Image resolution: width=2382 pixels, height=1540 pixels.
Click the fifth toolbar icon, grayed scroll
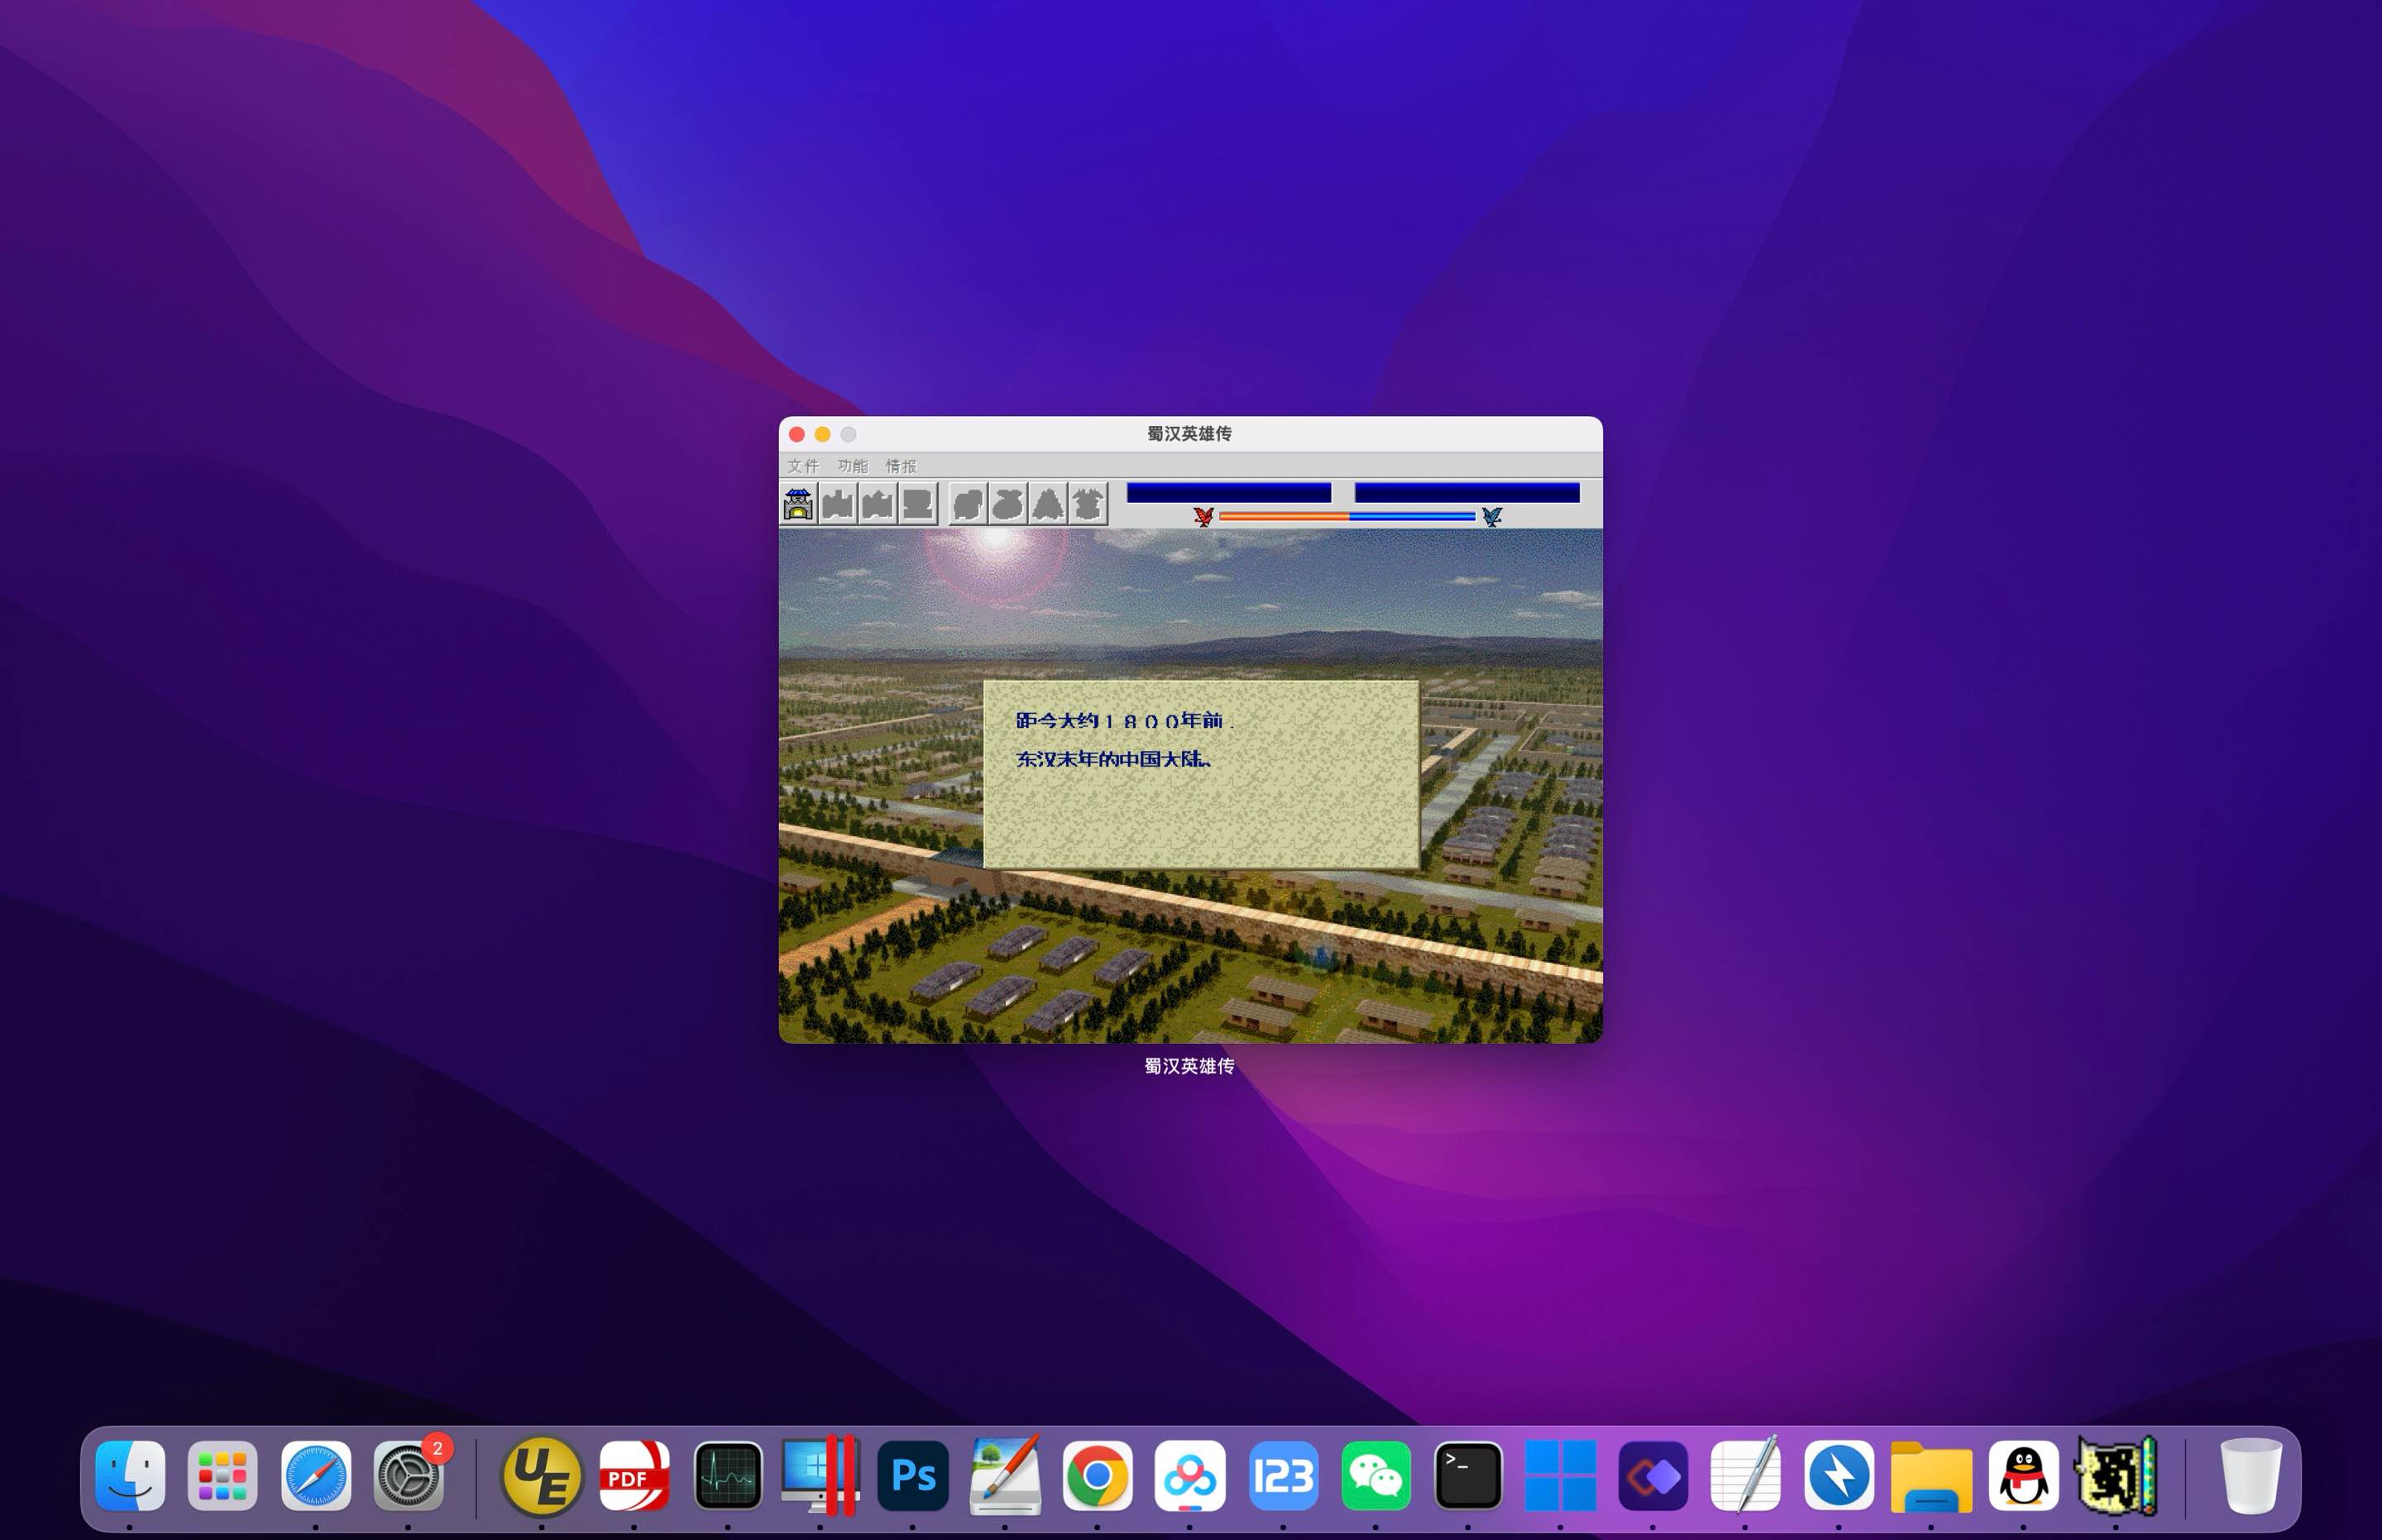tap(968, 504)
